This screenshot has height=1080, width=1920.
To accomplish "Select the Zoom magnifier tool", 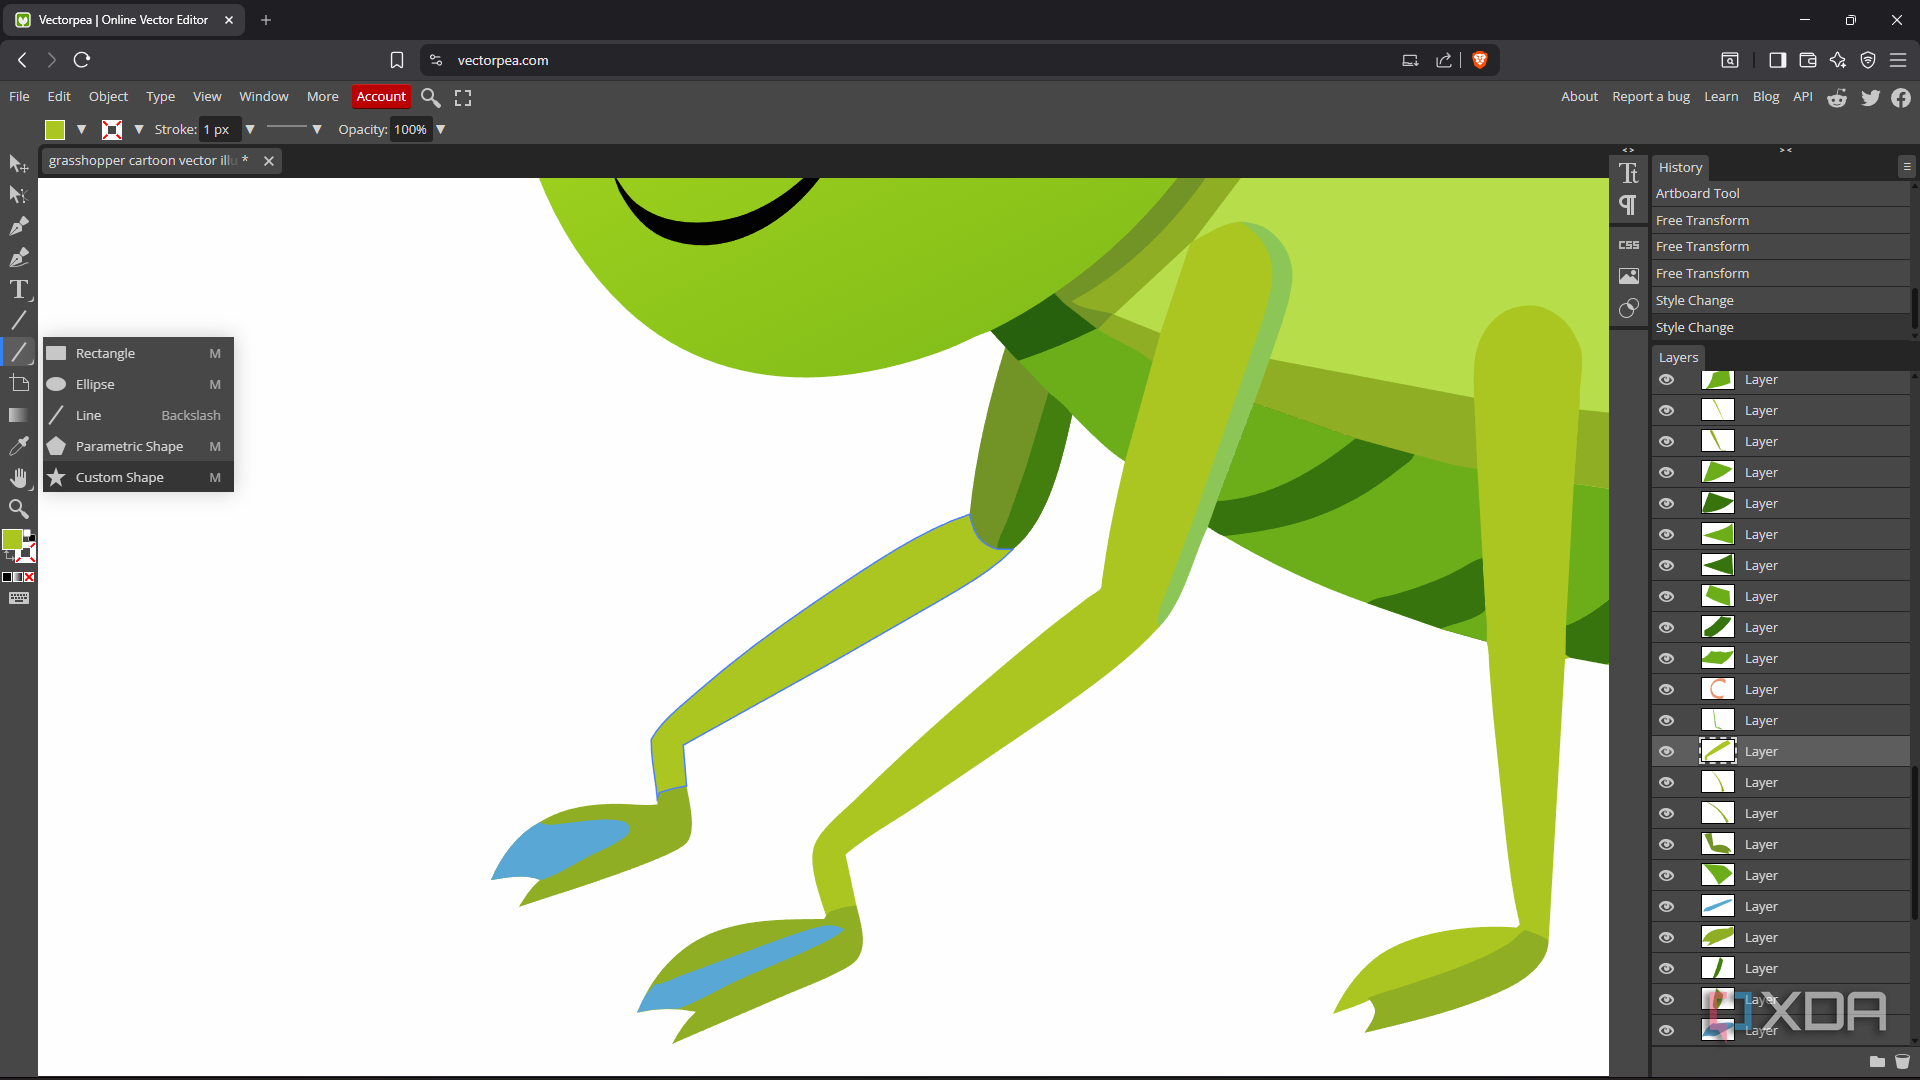I will tap(18, 509).
